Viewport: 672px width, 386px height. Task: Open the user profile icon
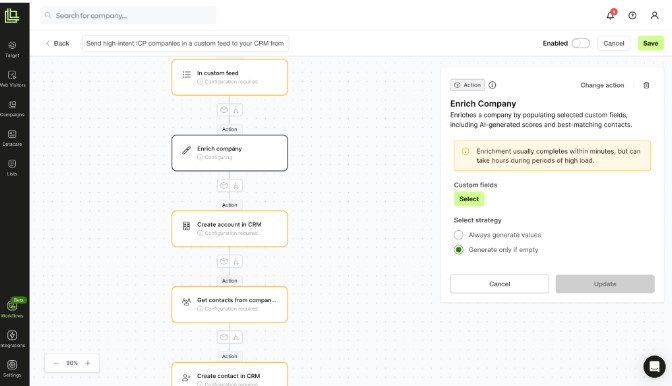[x=654, y=15]
